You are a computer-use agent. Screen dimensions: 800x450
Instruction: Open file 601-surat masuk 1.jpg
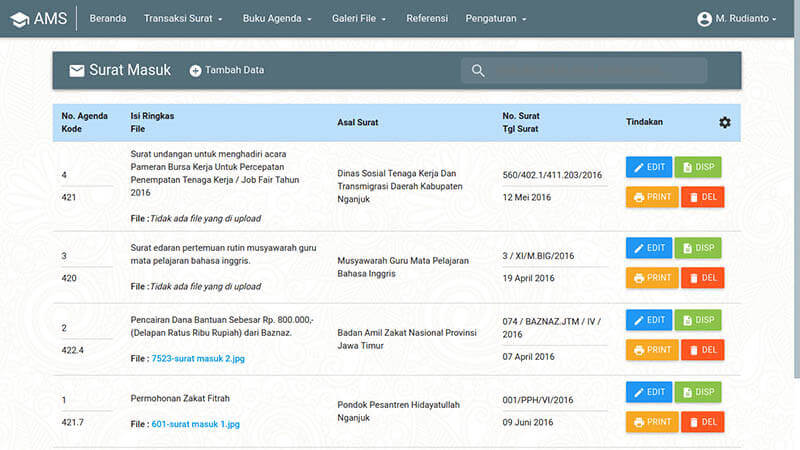[x=195, y=424]
